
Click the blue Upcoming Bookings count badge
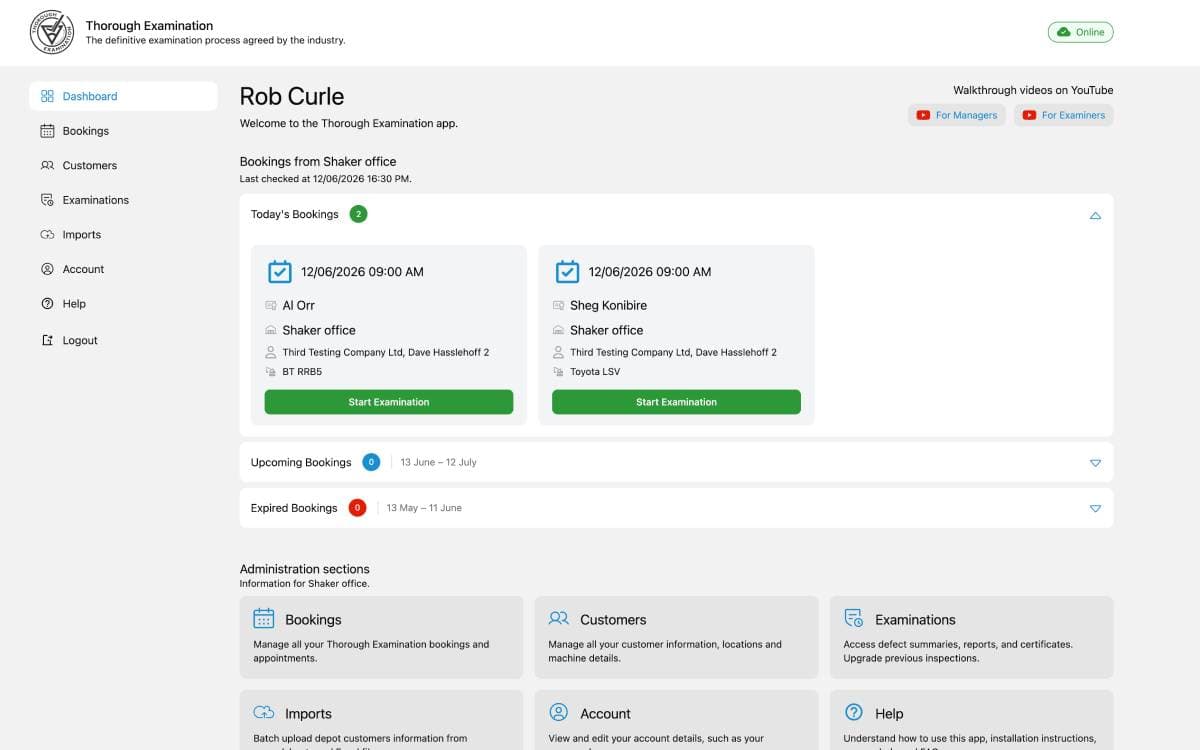click(x=371, y=462)
